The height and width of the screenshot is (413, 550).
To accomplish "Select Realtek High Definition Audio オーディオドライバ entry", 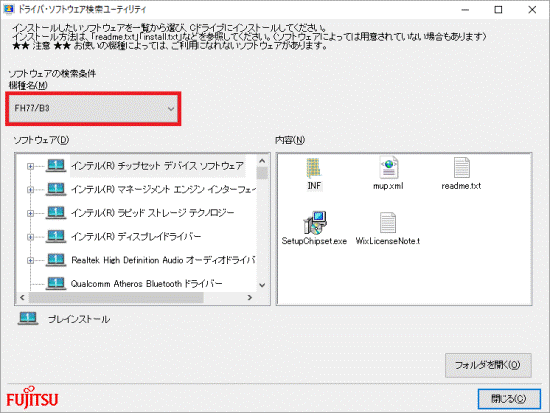I will click(163, 260).
